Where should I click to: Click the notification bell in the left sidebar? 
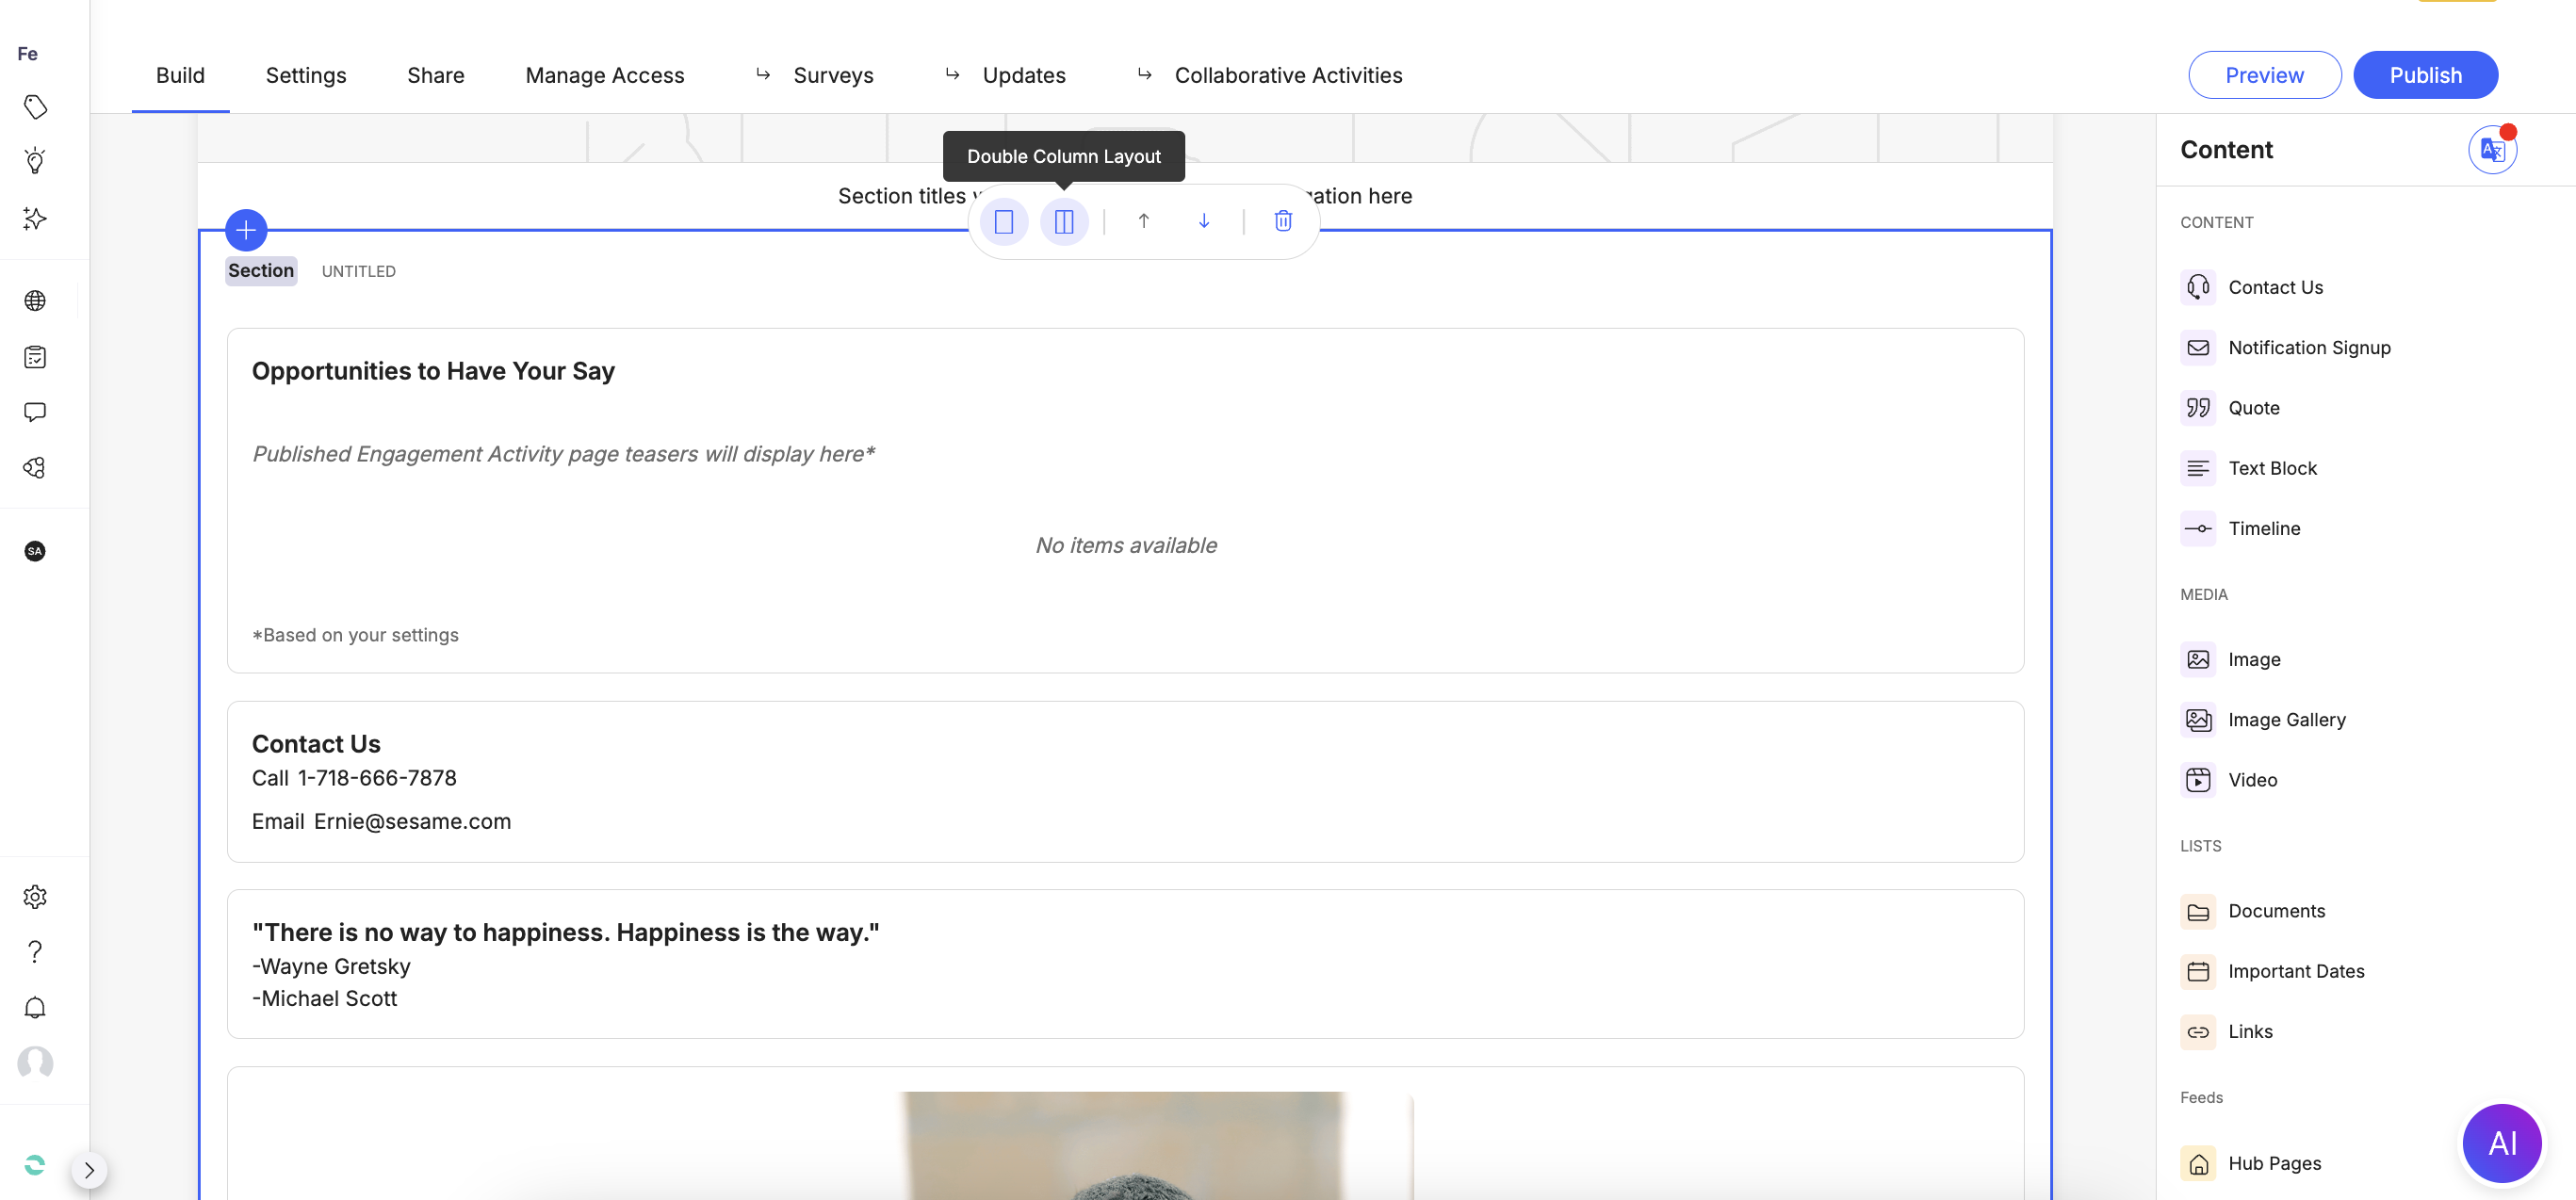pos(35,1007)
